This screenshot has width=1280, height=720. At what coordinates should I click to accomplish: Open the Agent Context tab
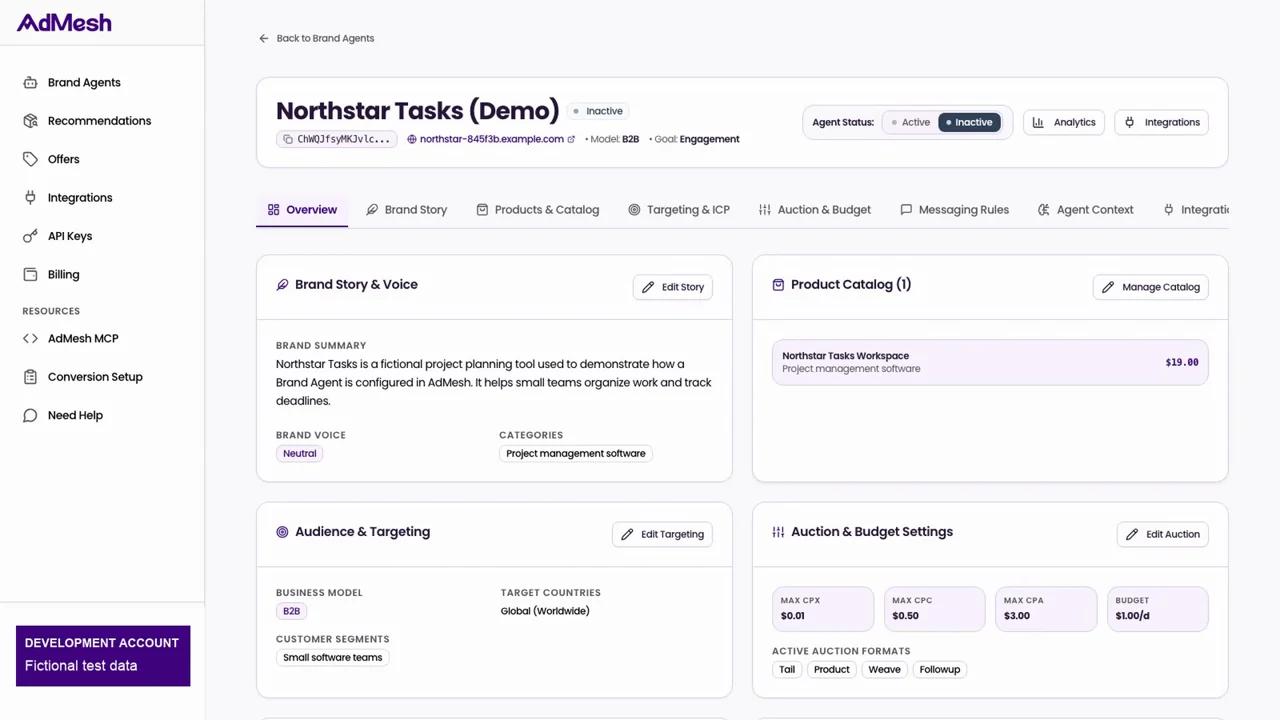coord(1085,210)
